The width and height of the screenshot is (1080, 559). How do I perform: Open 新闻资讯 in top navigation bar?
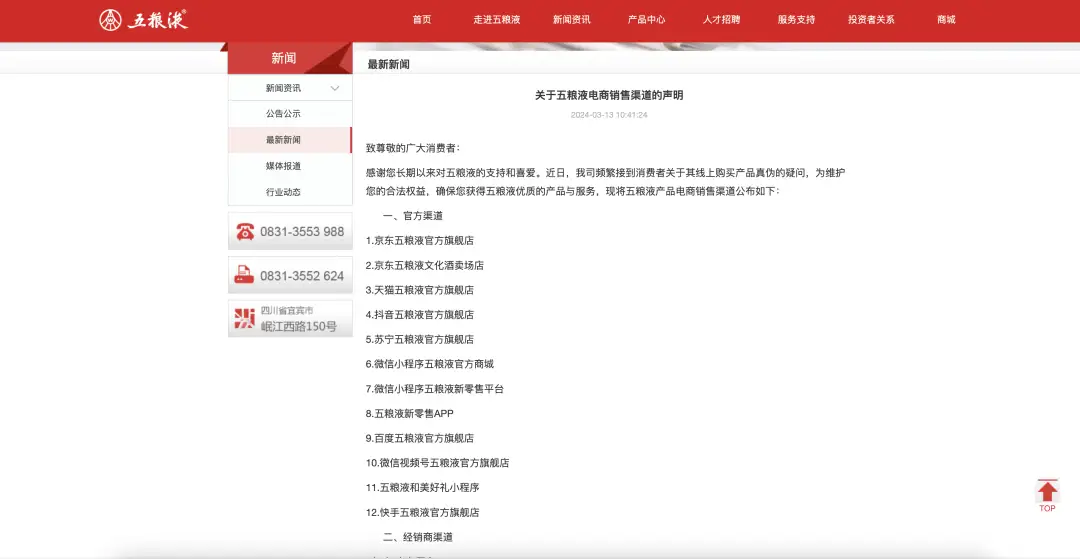pos(572,20)
